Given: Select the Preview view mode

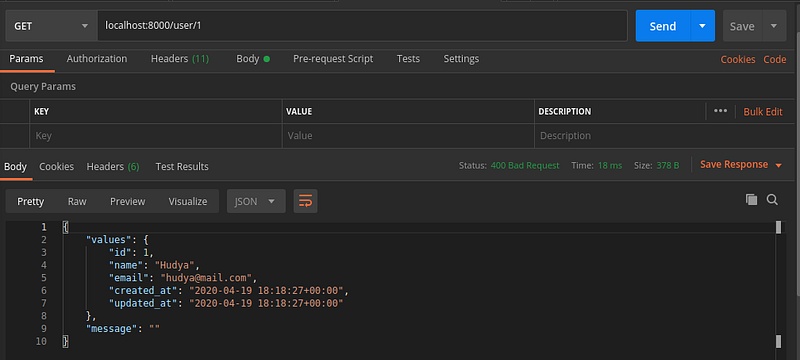Looking at the screenshot, I should 128,201.
